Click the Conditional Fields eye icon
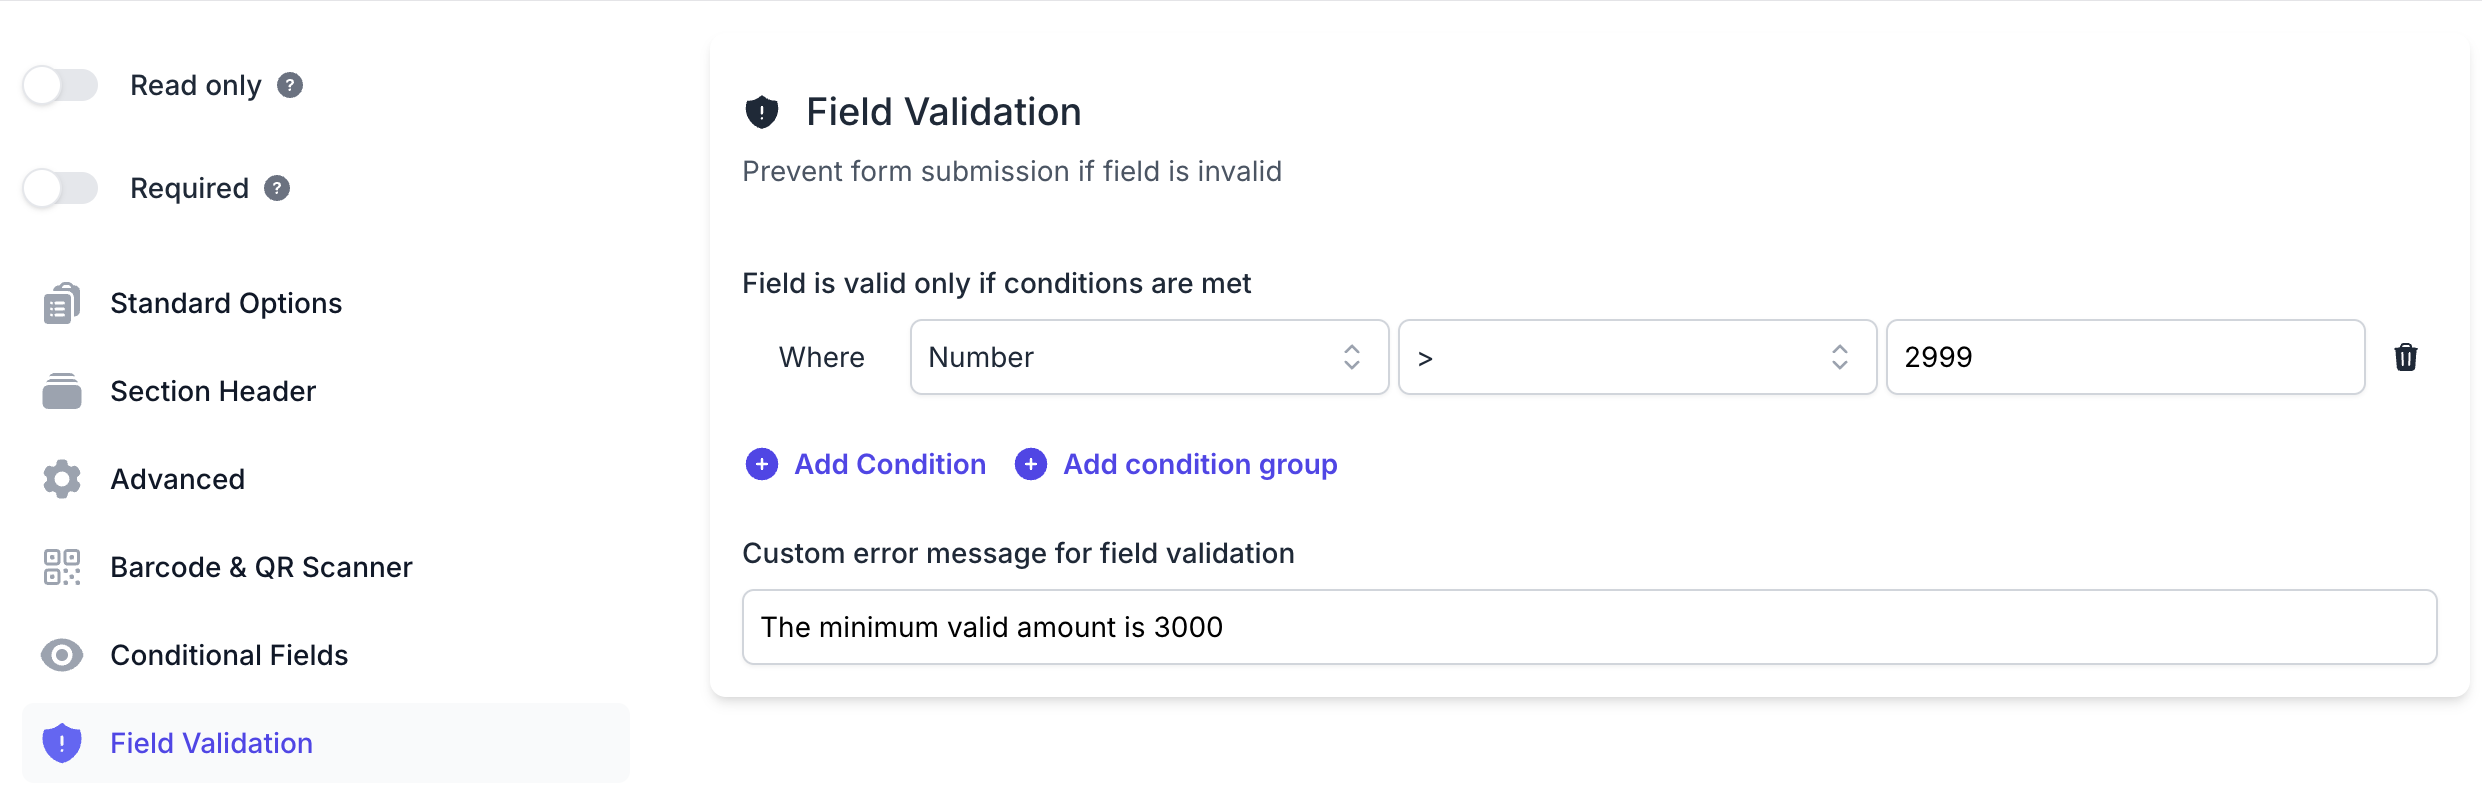Image resolution: width=2482 pixels, height=802 pixels. [61, 655]
